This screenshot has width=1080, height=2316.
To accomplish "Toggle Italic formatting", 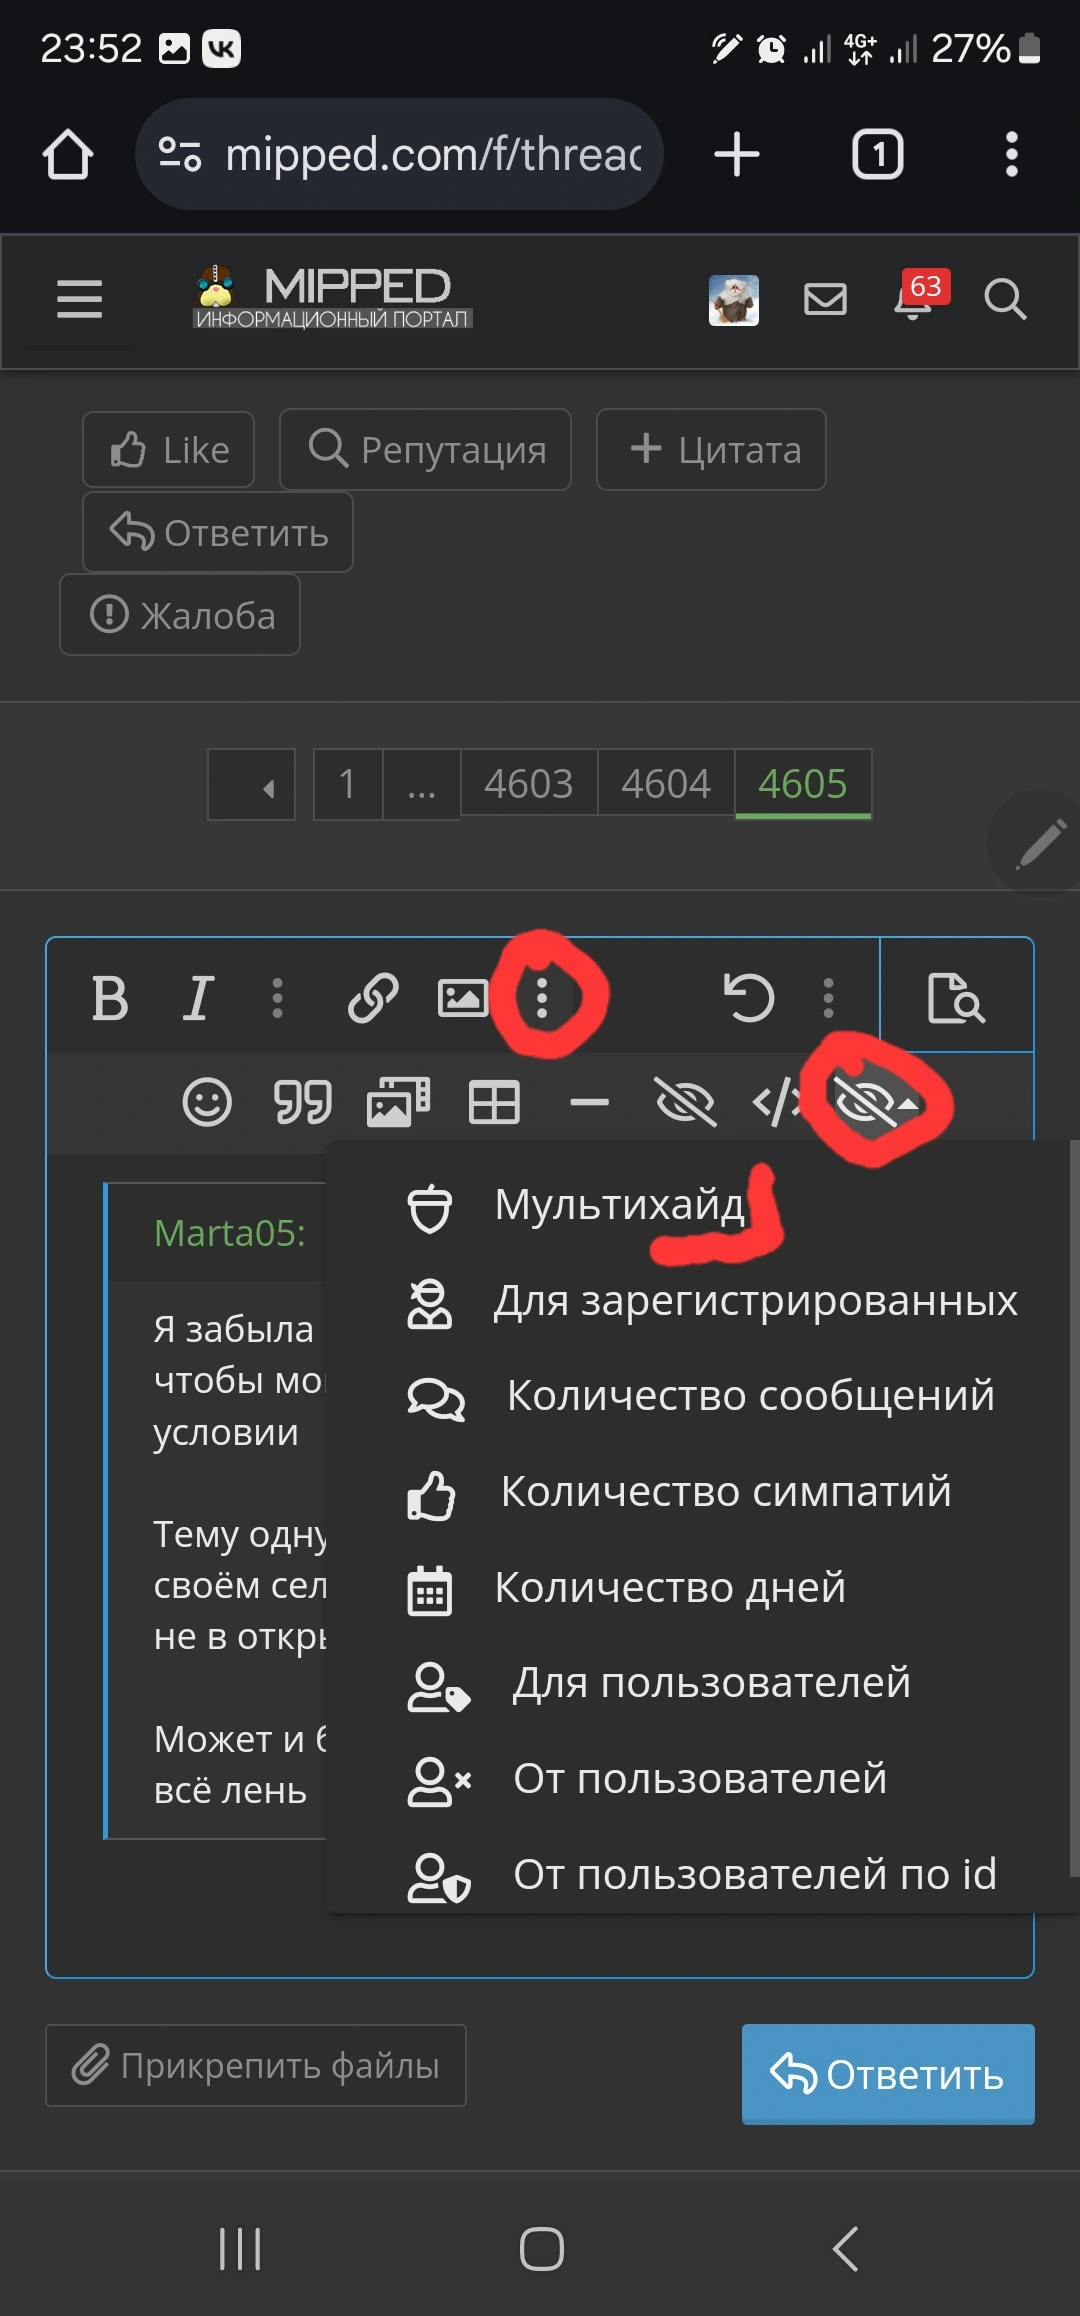I will pos(198,998).
